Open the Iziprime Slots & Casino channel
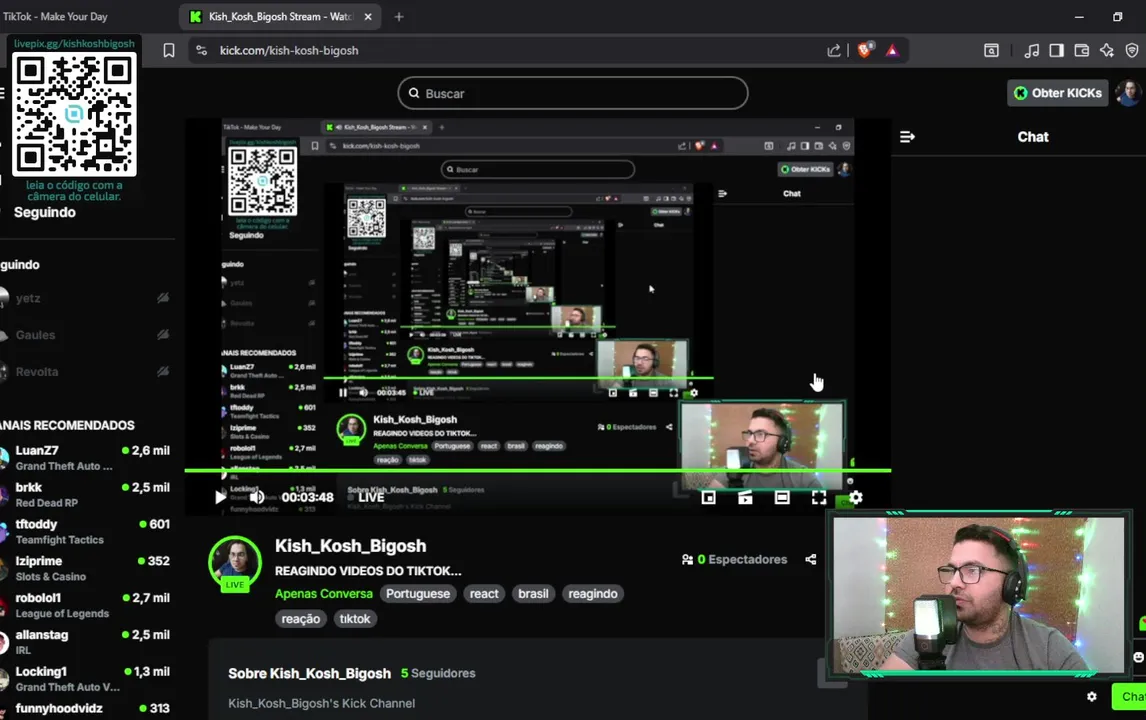This screenshot has height=720, width=1146. pyautogui.click(x=86, y=568)
